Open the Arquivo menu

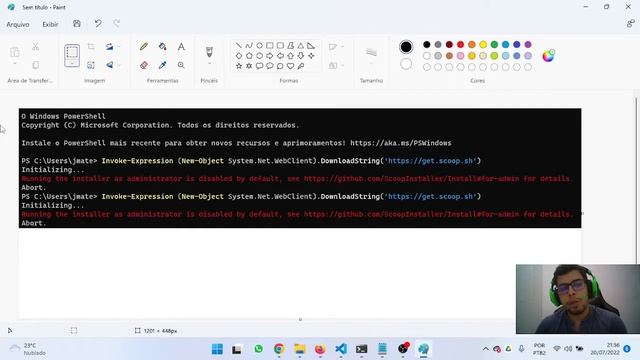tap(18, 24)
